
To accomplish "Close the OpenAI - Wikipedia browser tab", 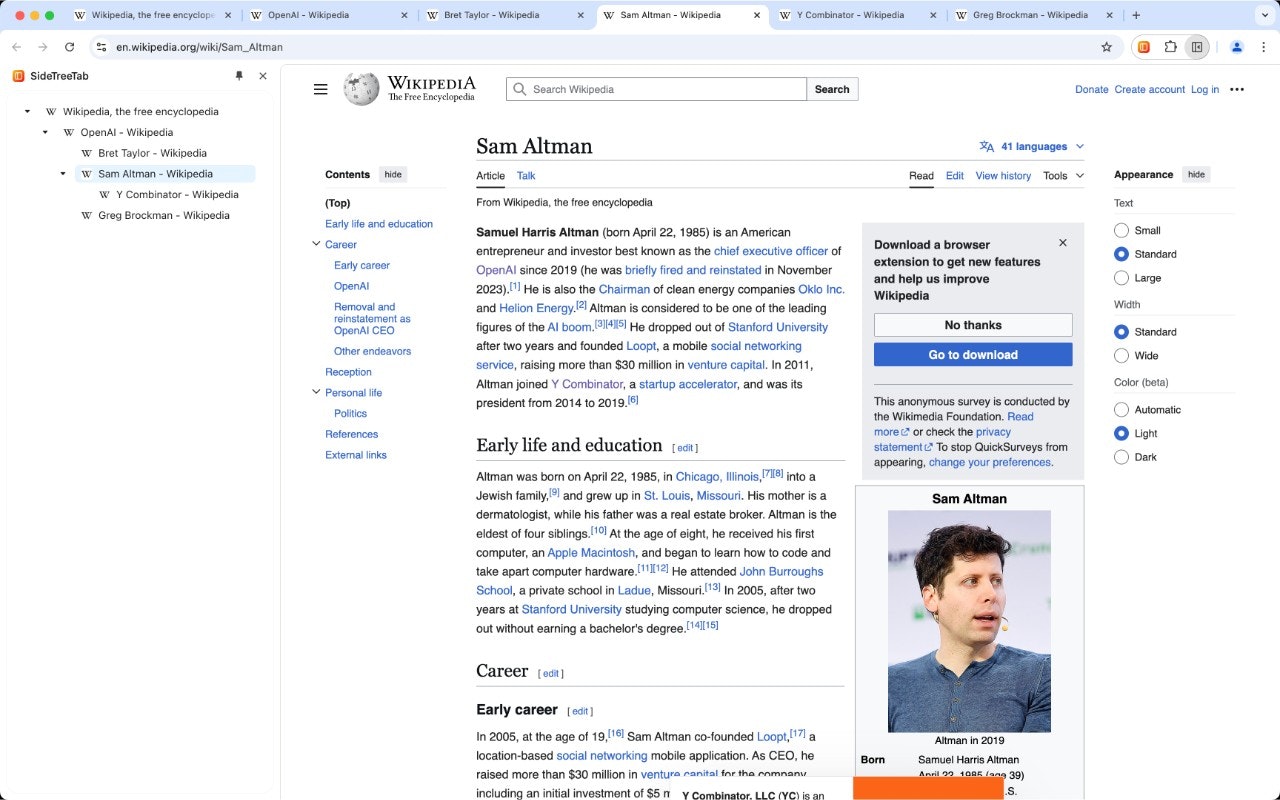I will pos(404,15).
